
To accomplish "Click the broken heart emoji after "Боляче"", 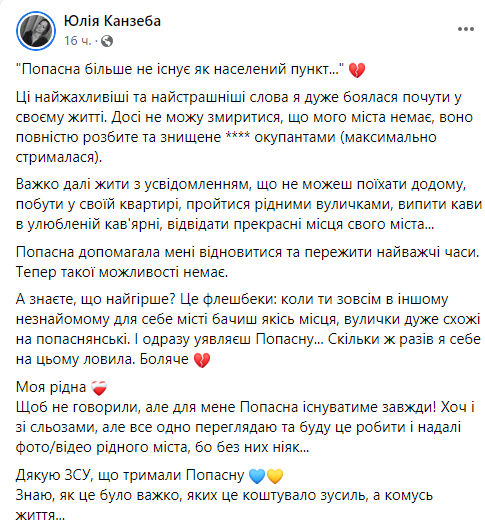I will coord(202,361).
